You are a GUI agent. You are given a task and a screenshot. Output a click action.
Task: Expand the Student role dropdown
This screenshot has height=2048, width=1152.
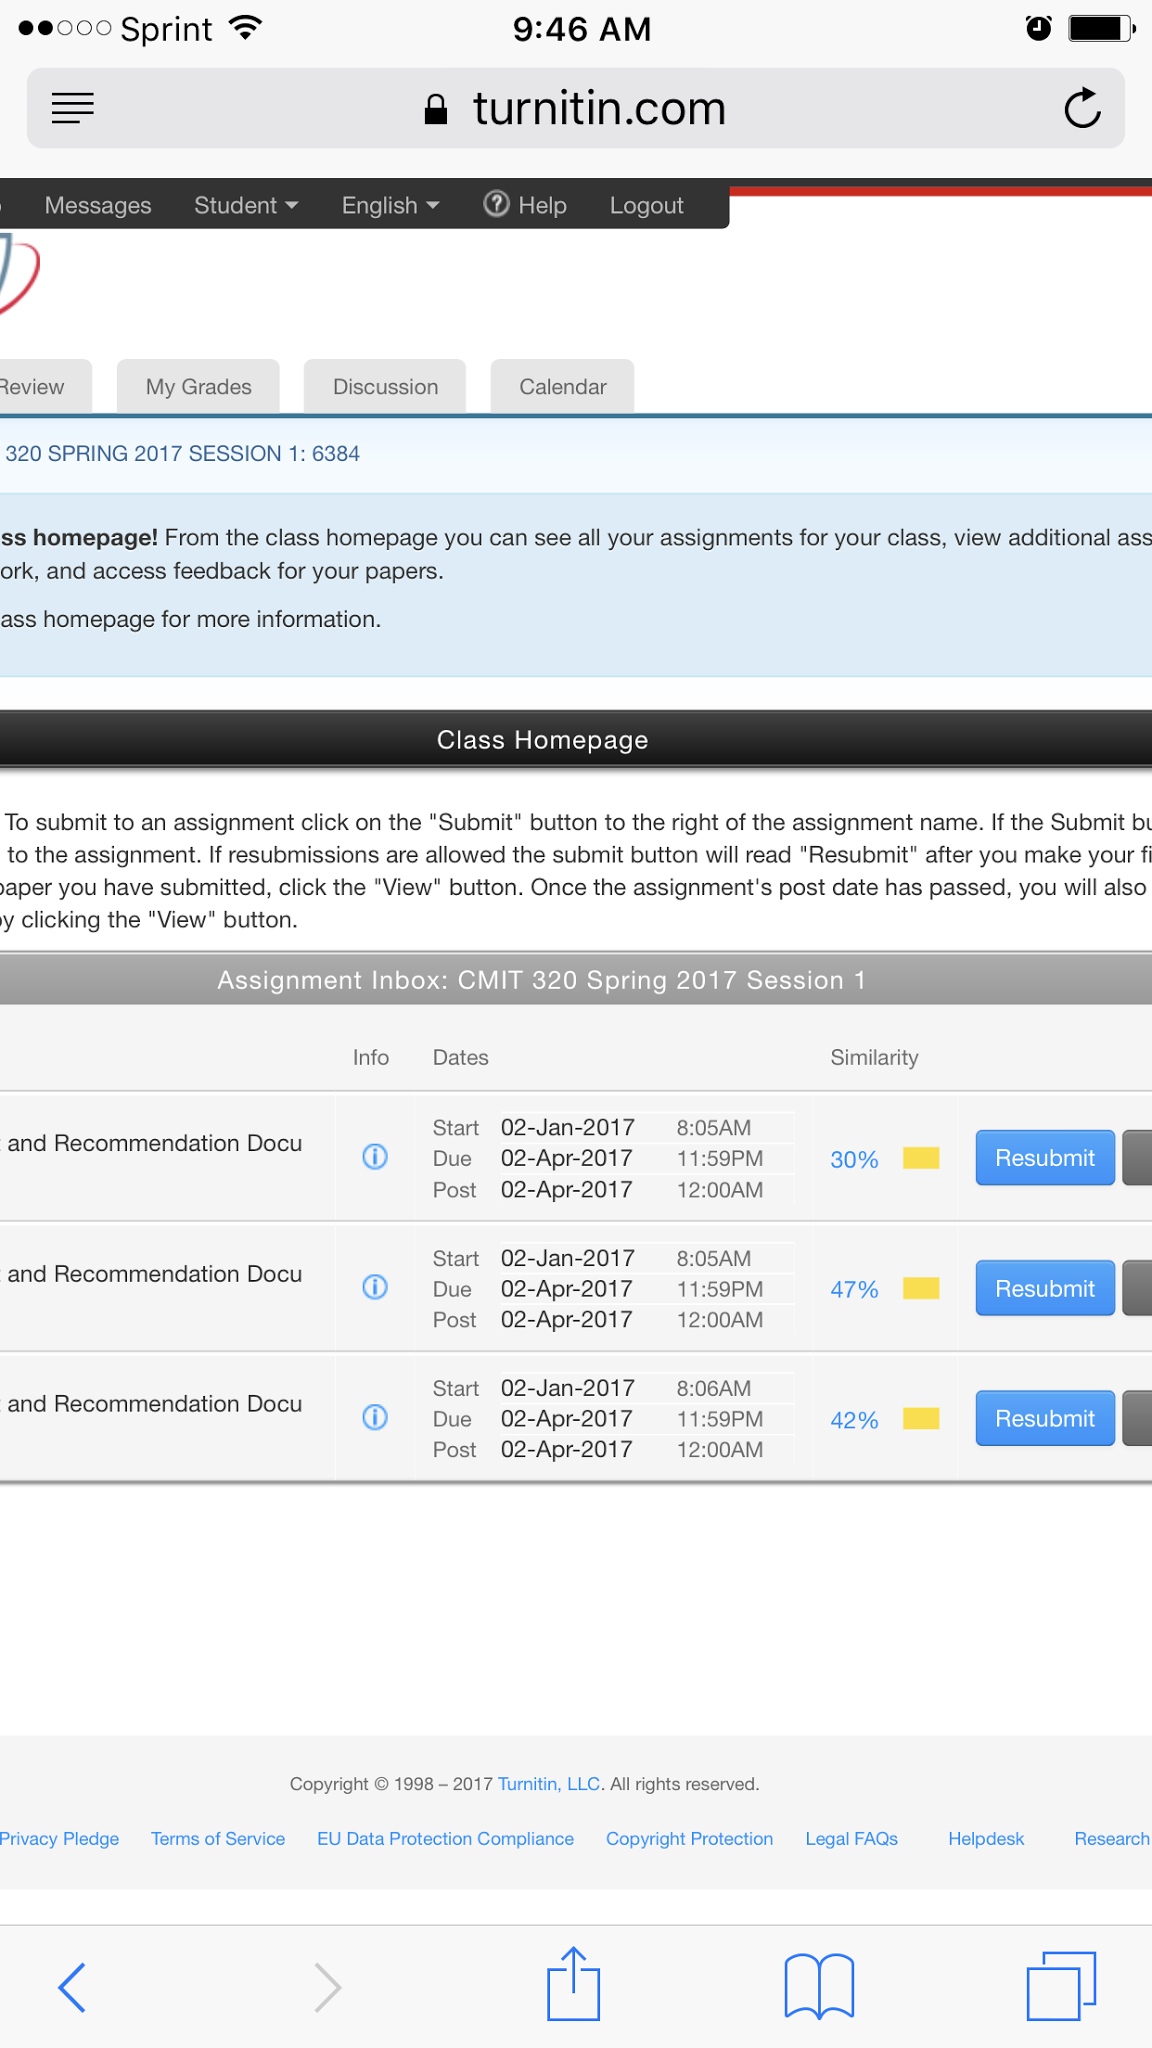tap(246, 205)
